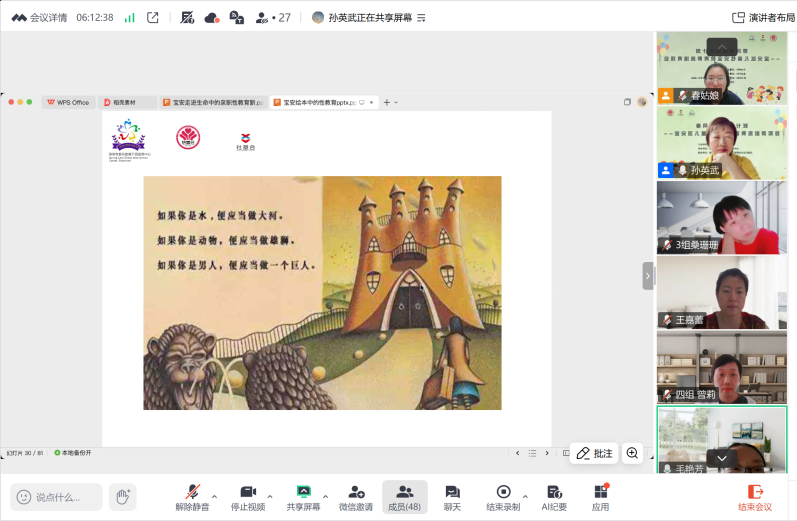
Task: Open AI纪要 AI summary
Action: (x=554, y=497)
